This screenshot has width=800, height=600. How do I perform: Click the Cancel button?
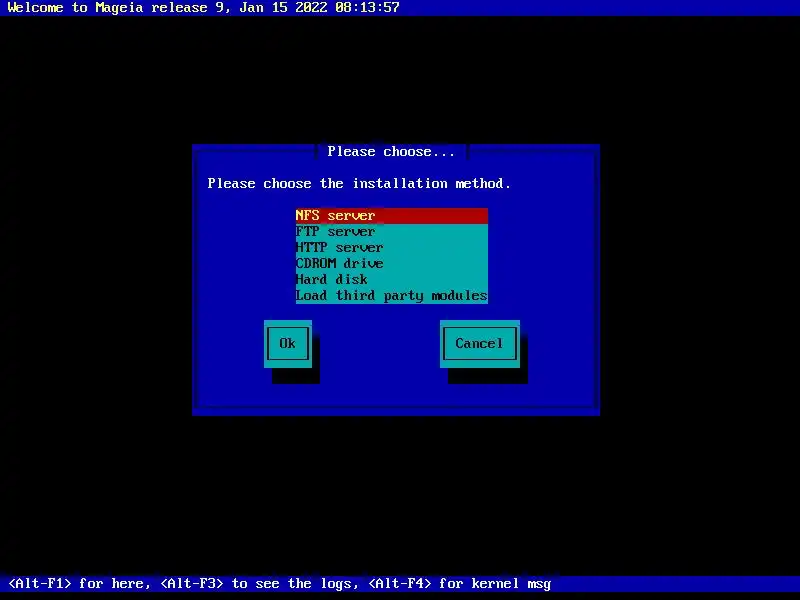[x=480, y=343]
